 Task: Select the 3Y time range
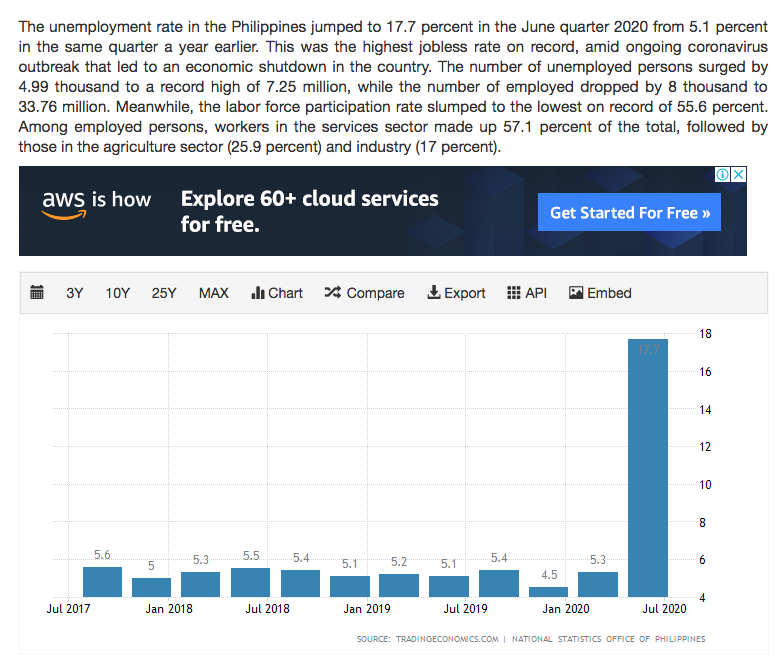point(74,293)
